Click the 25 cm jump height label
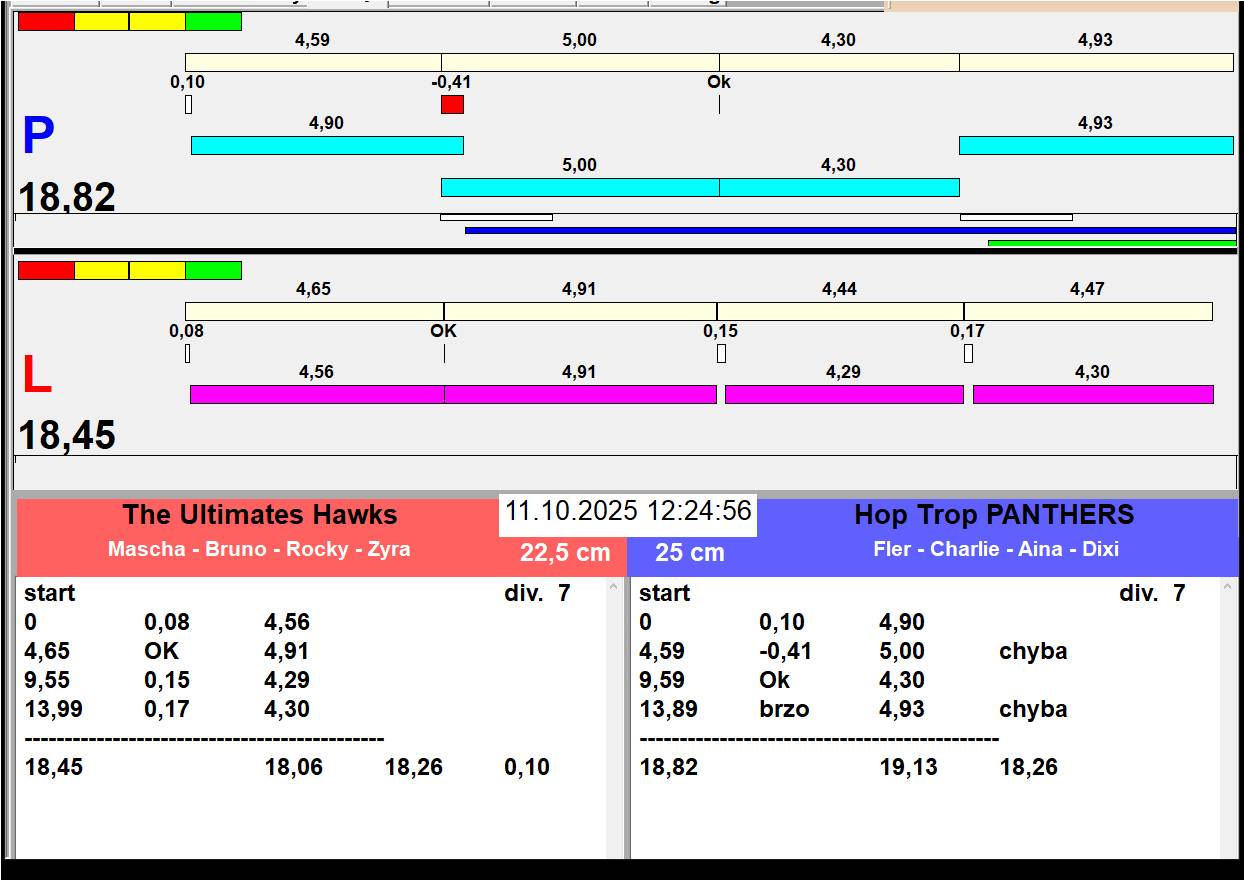1244x880 pixels. click(x=689, y=553)
